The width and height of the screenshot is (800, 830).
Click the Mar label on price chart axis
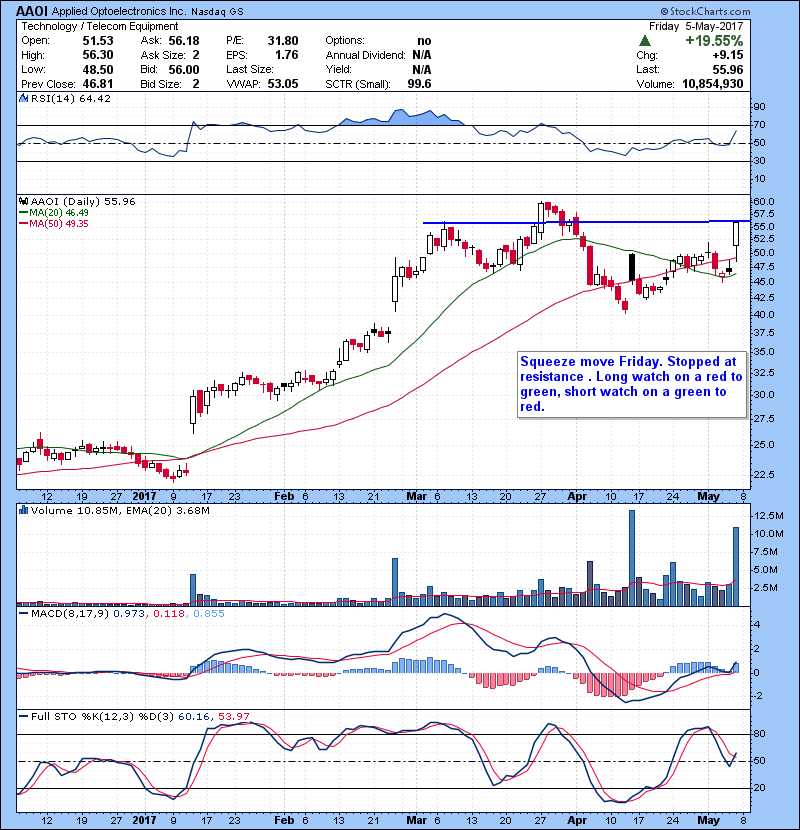tap(416, 496)
